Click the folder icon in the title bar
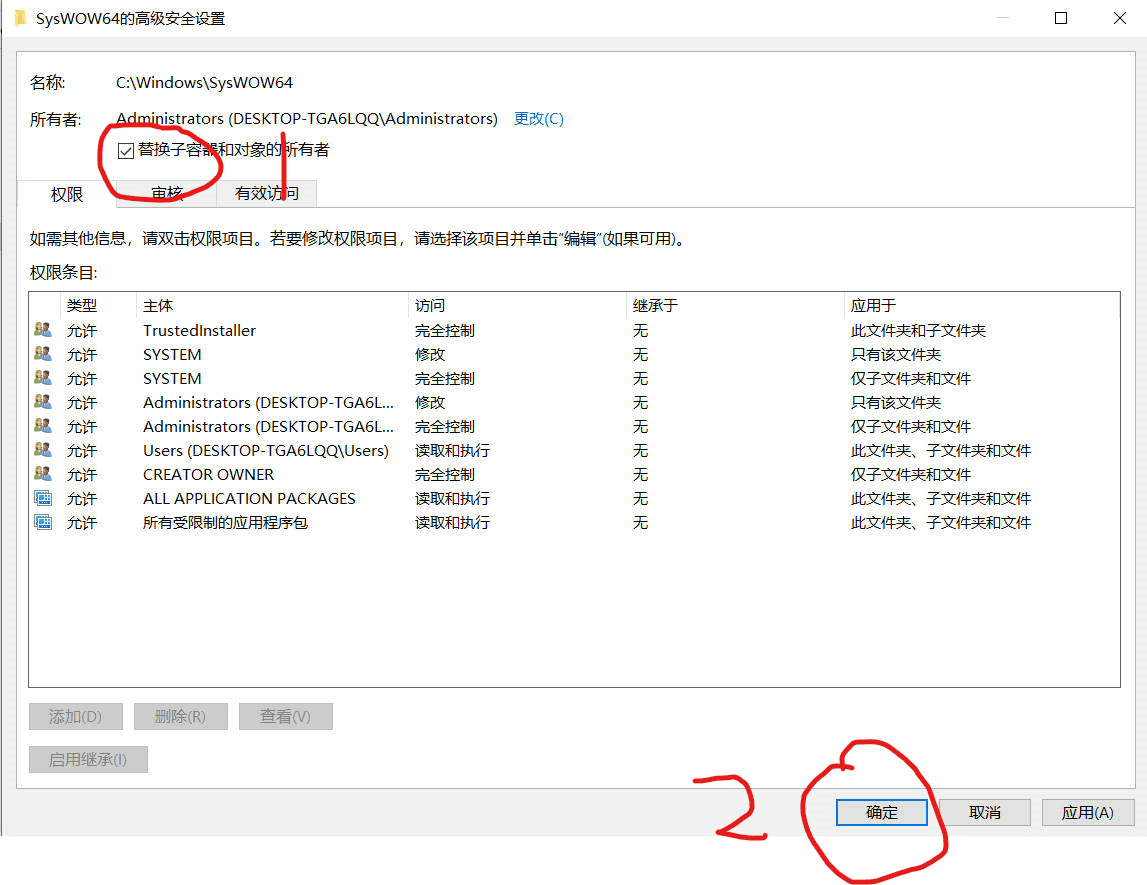Image resolution: width=1147 pixels, height=885 pixels. click(x=20, y=18)
